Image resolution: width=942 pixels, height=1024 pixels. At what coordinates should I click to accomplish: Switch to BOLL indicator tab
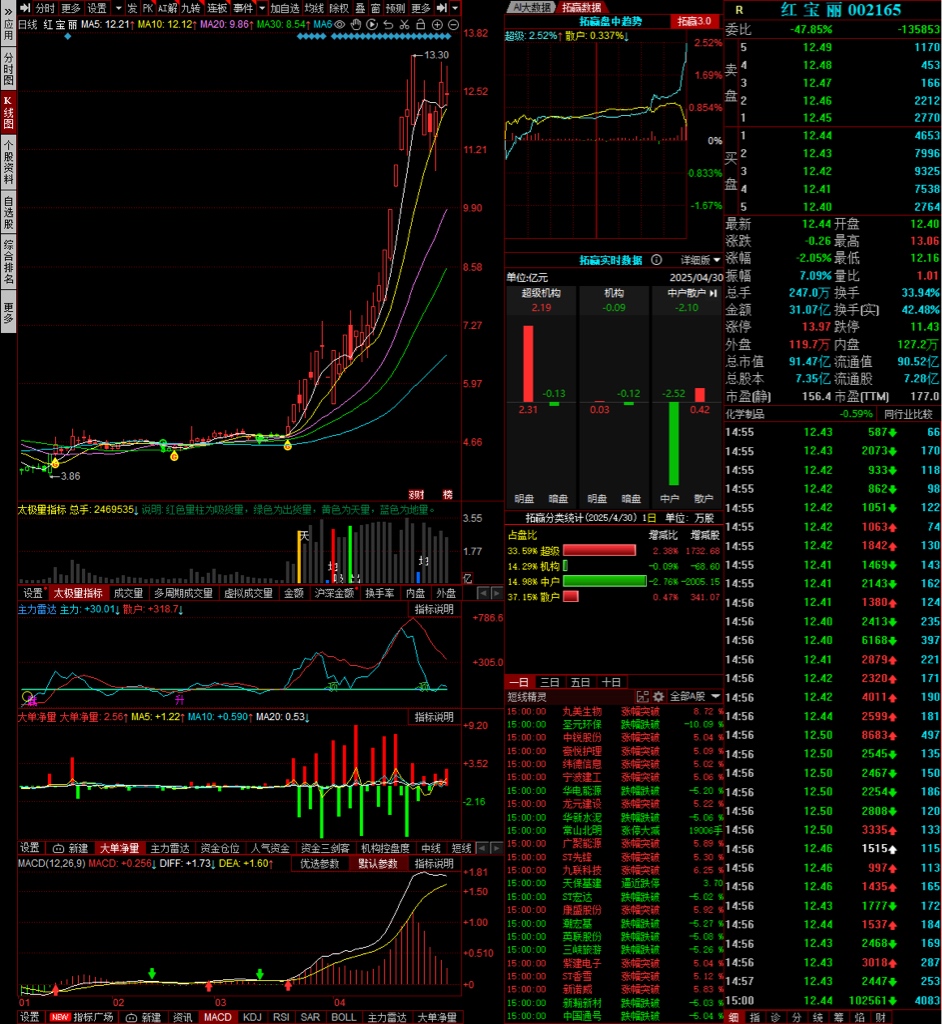(344, 1017)
